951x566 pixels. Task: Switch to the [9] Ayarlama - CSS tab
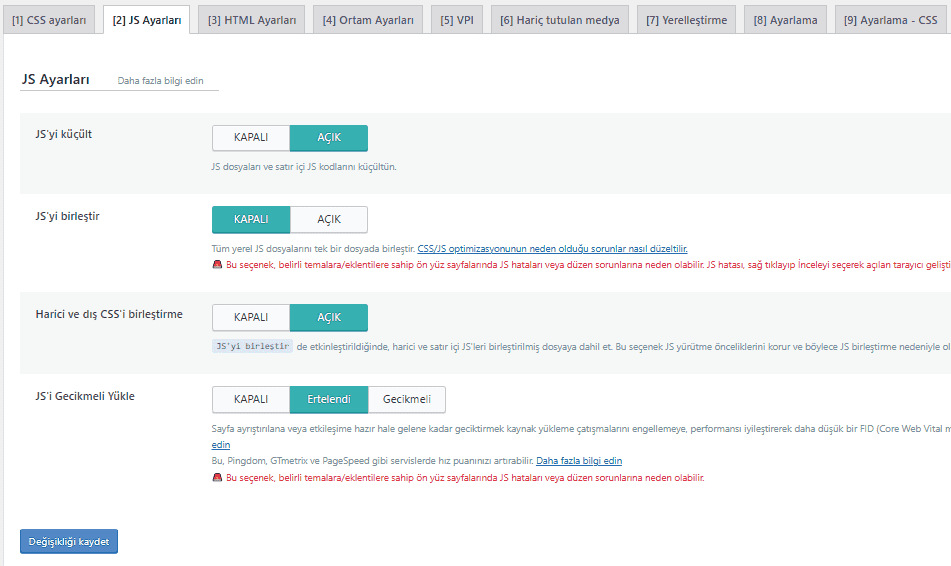890,20
